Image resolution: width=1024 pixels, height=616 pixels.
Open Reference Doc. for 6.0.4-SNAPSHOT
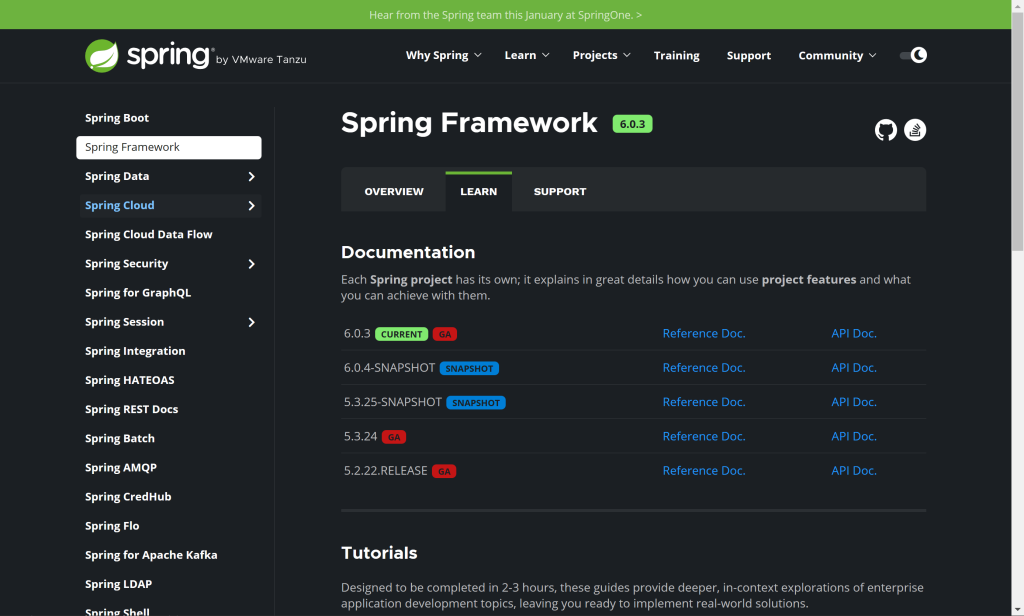point(704,368)
